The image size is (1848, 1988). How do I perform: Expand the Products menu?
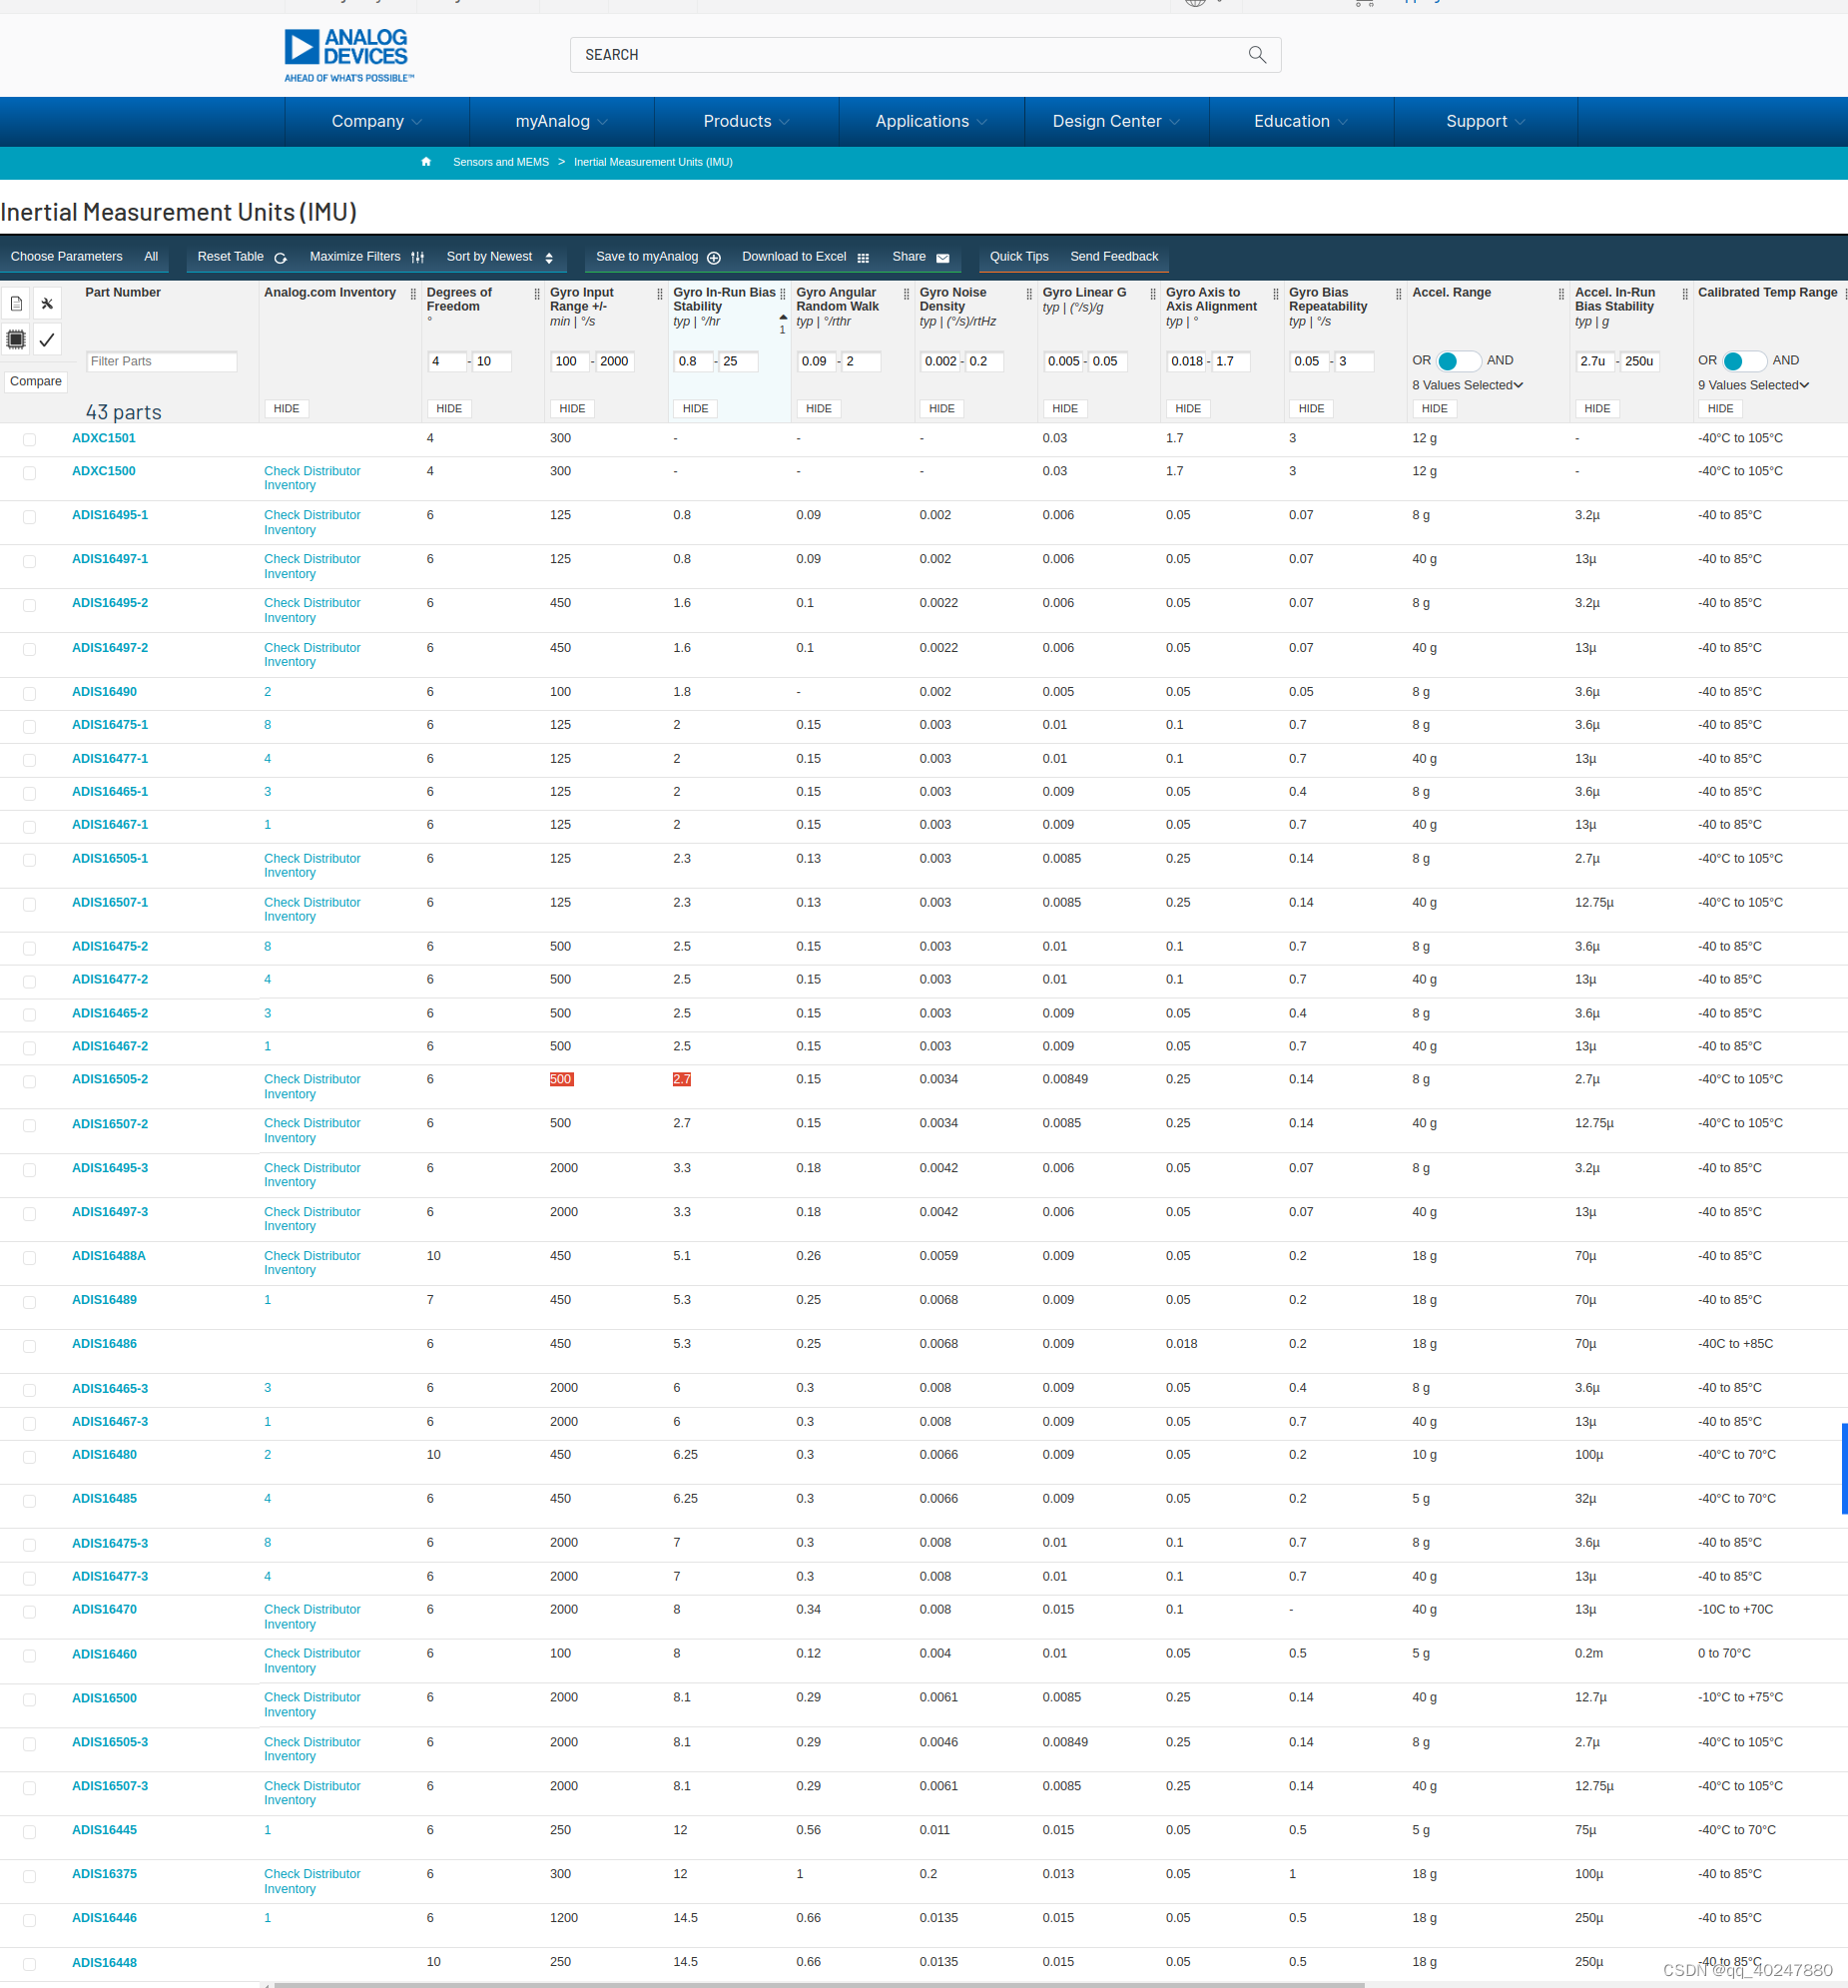pos(747,121)
